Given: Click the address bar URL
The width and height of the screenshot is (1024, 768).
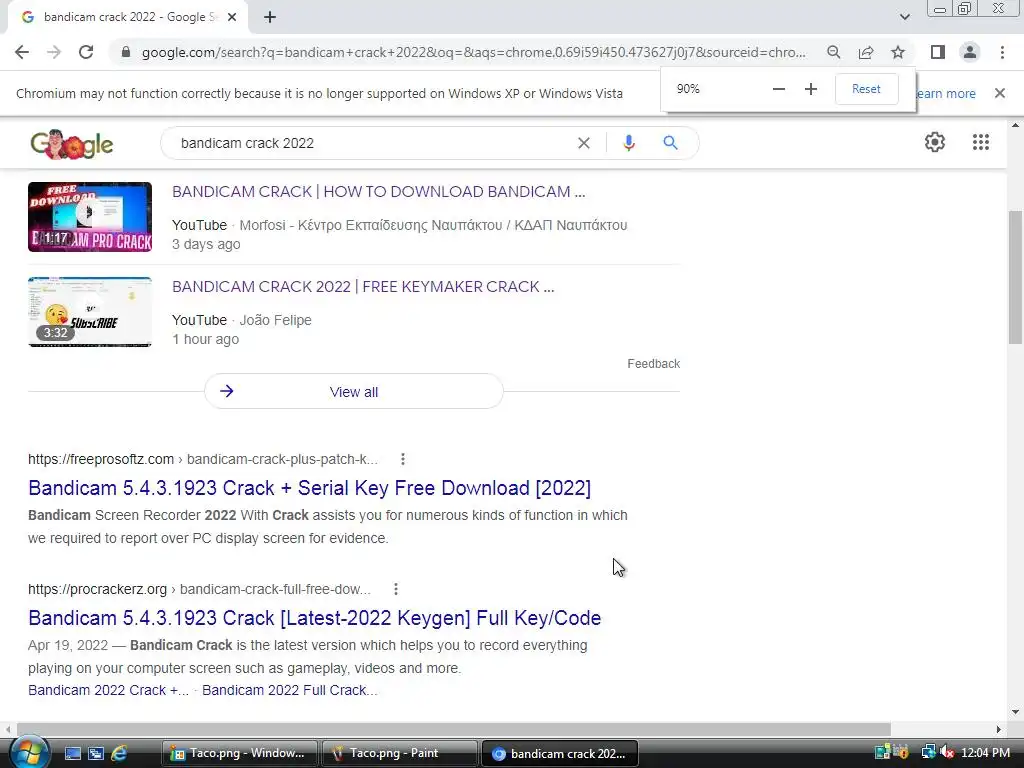Looking at the screenshot, I should coord(473,52).
